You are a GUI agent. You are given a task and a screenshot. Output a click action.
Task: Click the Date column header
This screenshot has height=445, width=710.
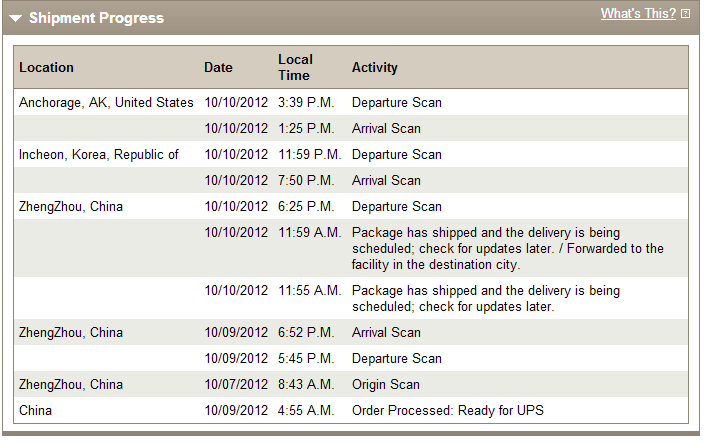pos(218,68)
